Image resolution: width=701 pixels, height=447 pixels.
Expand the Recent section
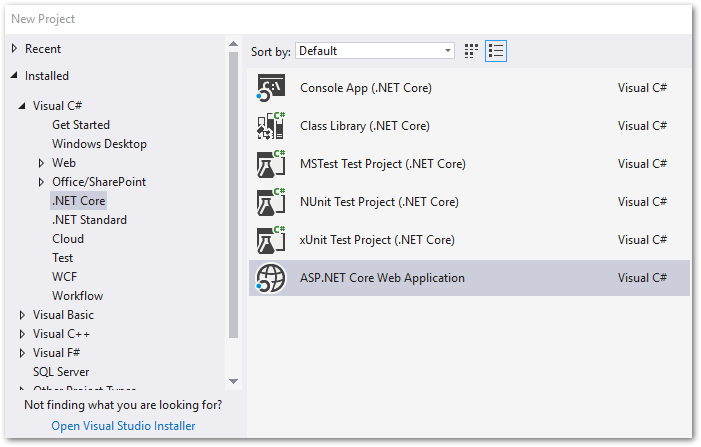15,49
